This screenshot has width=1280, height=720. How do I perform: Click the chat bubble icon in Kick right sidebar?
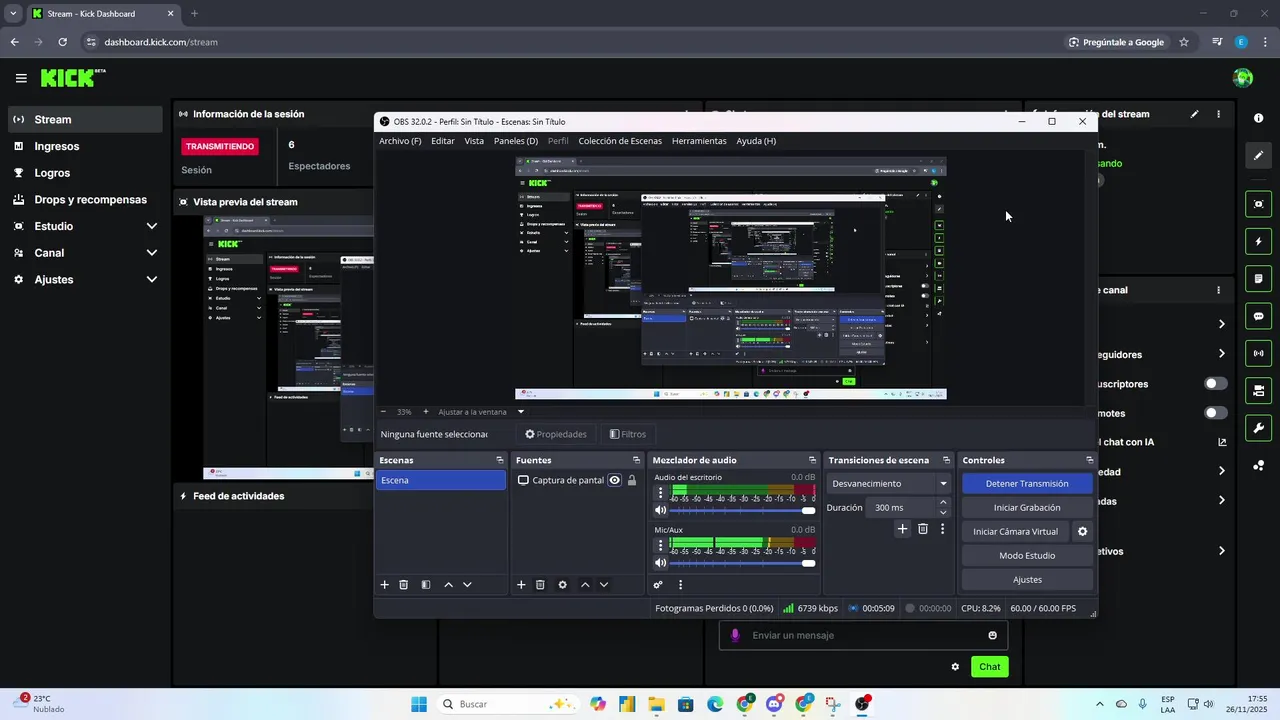click(1258, 316)
